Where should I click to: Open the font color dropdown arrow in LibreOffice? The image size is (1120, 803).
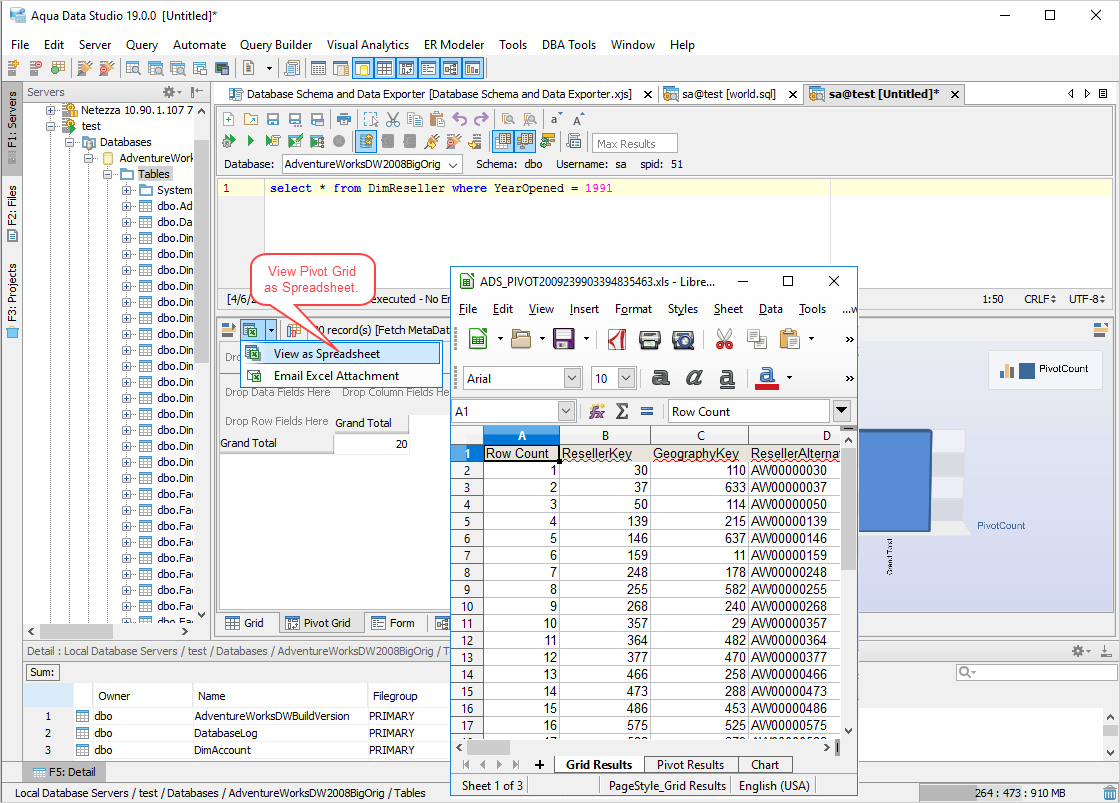(789, 378)
